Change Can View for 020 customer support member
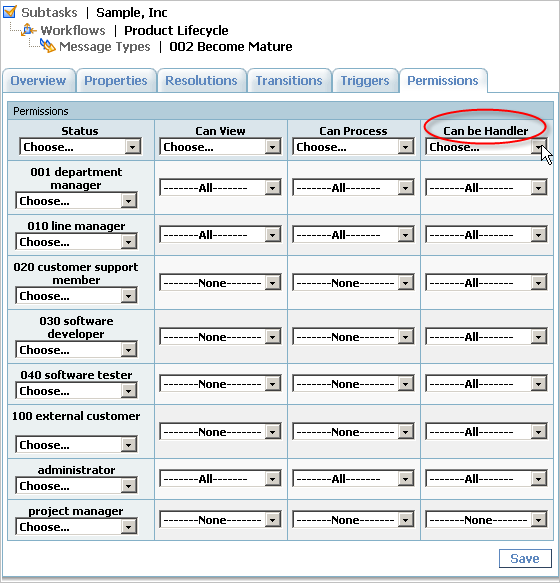 [221, 283]
